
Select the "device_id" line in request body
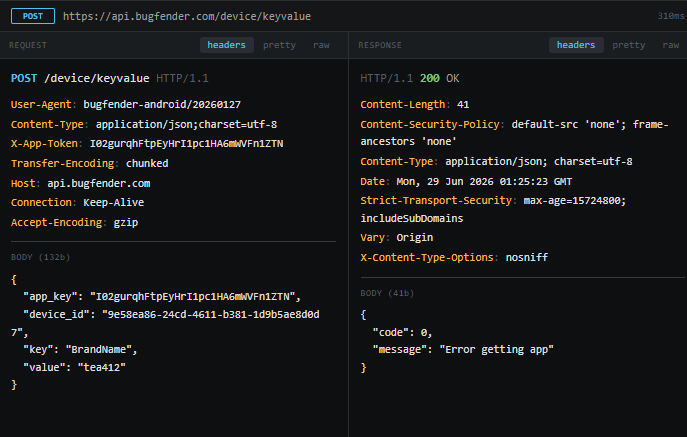coord(165,323)
